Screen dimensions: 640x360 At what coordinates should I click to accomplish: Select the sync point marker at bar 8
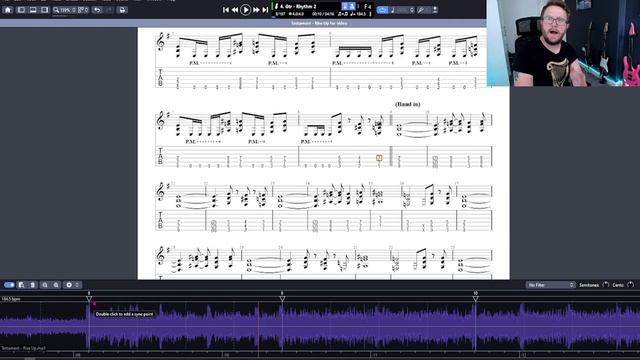pyautogui.click(x=89, y=299)
